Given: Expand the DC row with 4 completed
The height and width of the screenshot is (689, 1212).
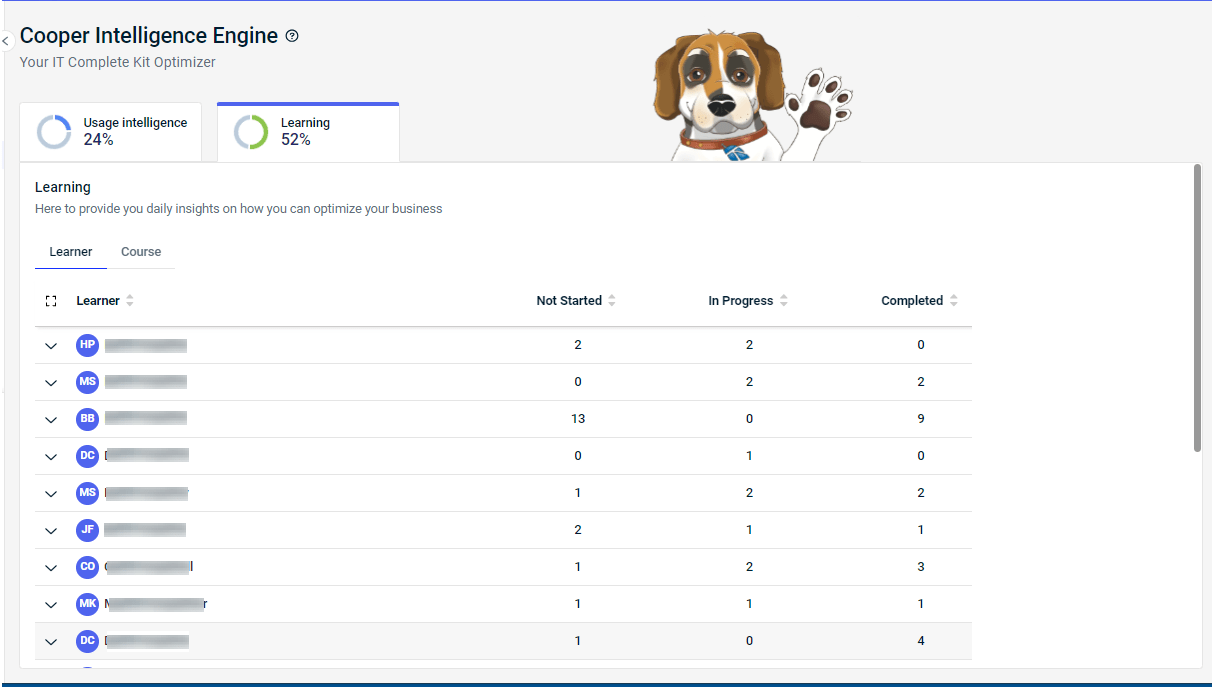Looking at the screenshot, I should click(51, 642).
